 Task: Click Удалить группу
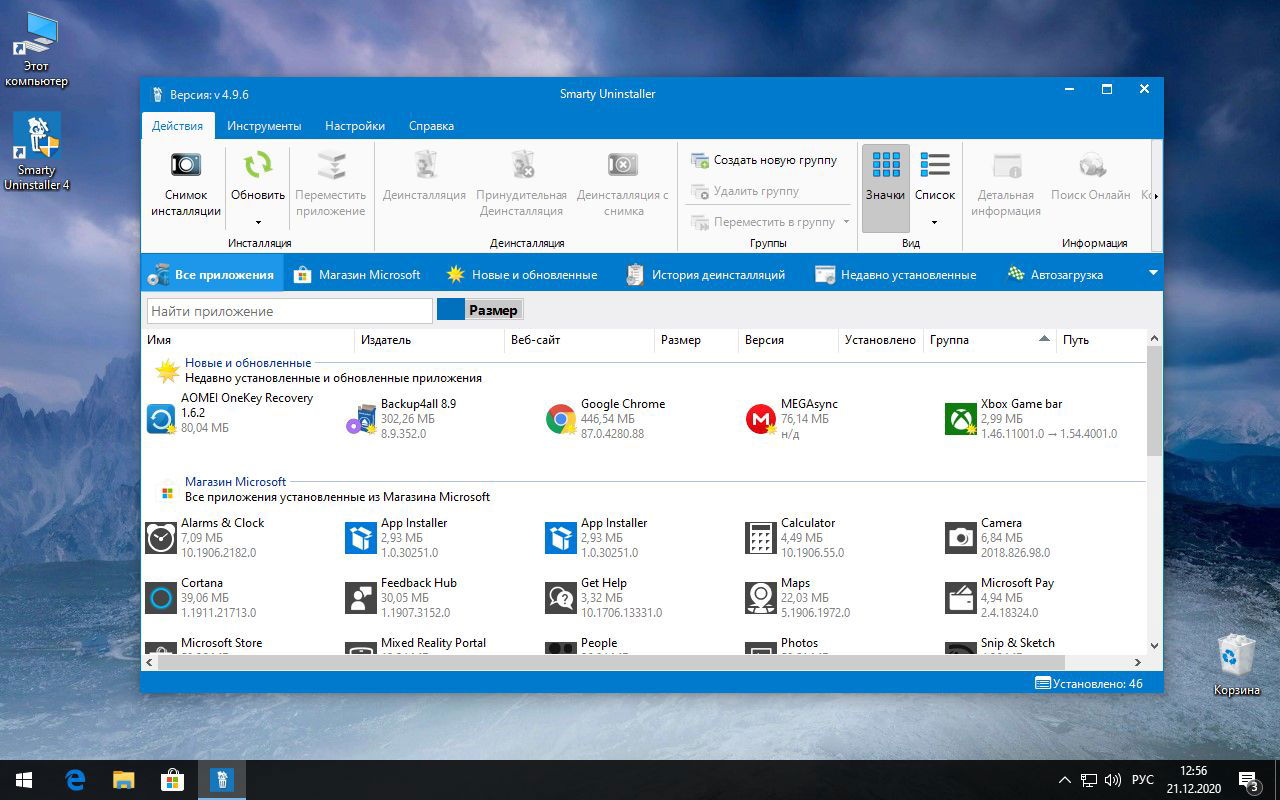click(x=745, y=191)
